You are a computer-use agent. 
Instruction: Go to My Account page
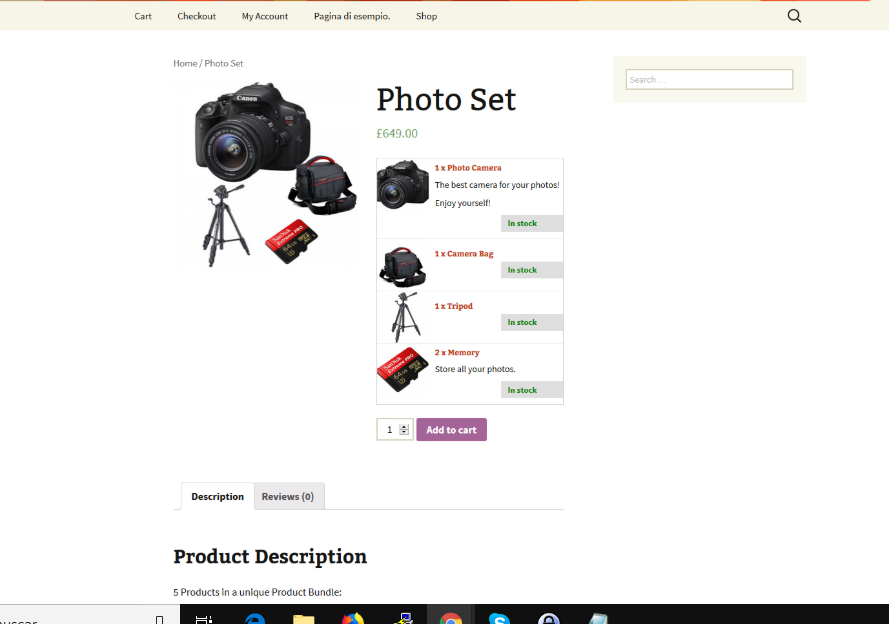coord(264,16)
